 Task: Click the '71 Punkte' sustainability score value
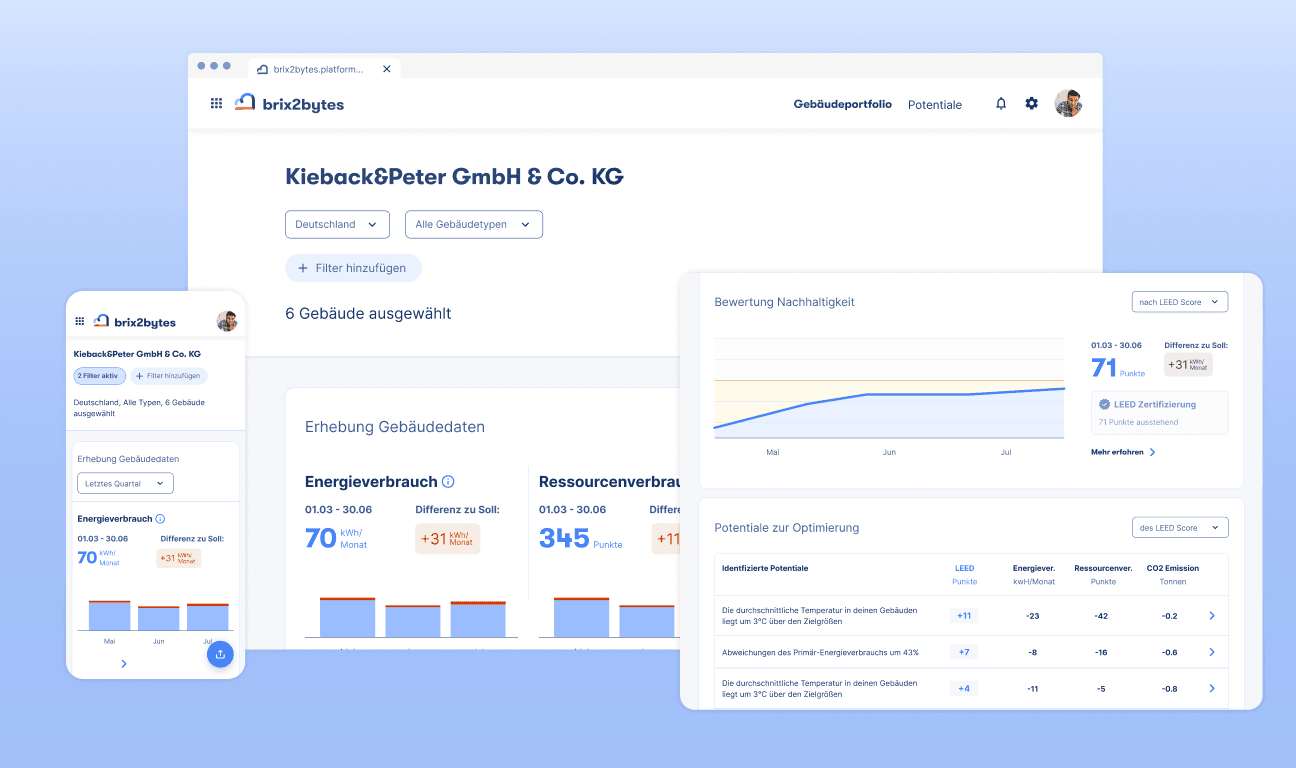[x=1118, y=368]
